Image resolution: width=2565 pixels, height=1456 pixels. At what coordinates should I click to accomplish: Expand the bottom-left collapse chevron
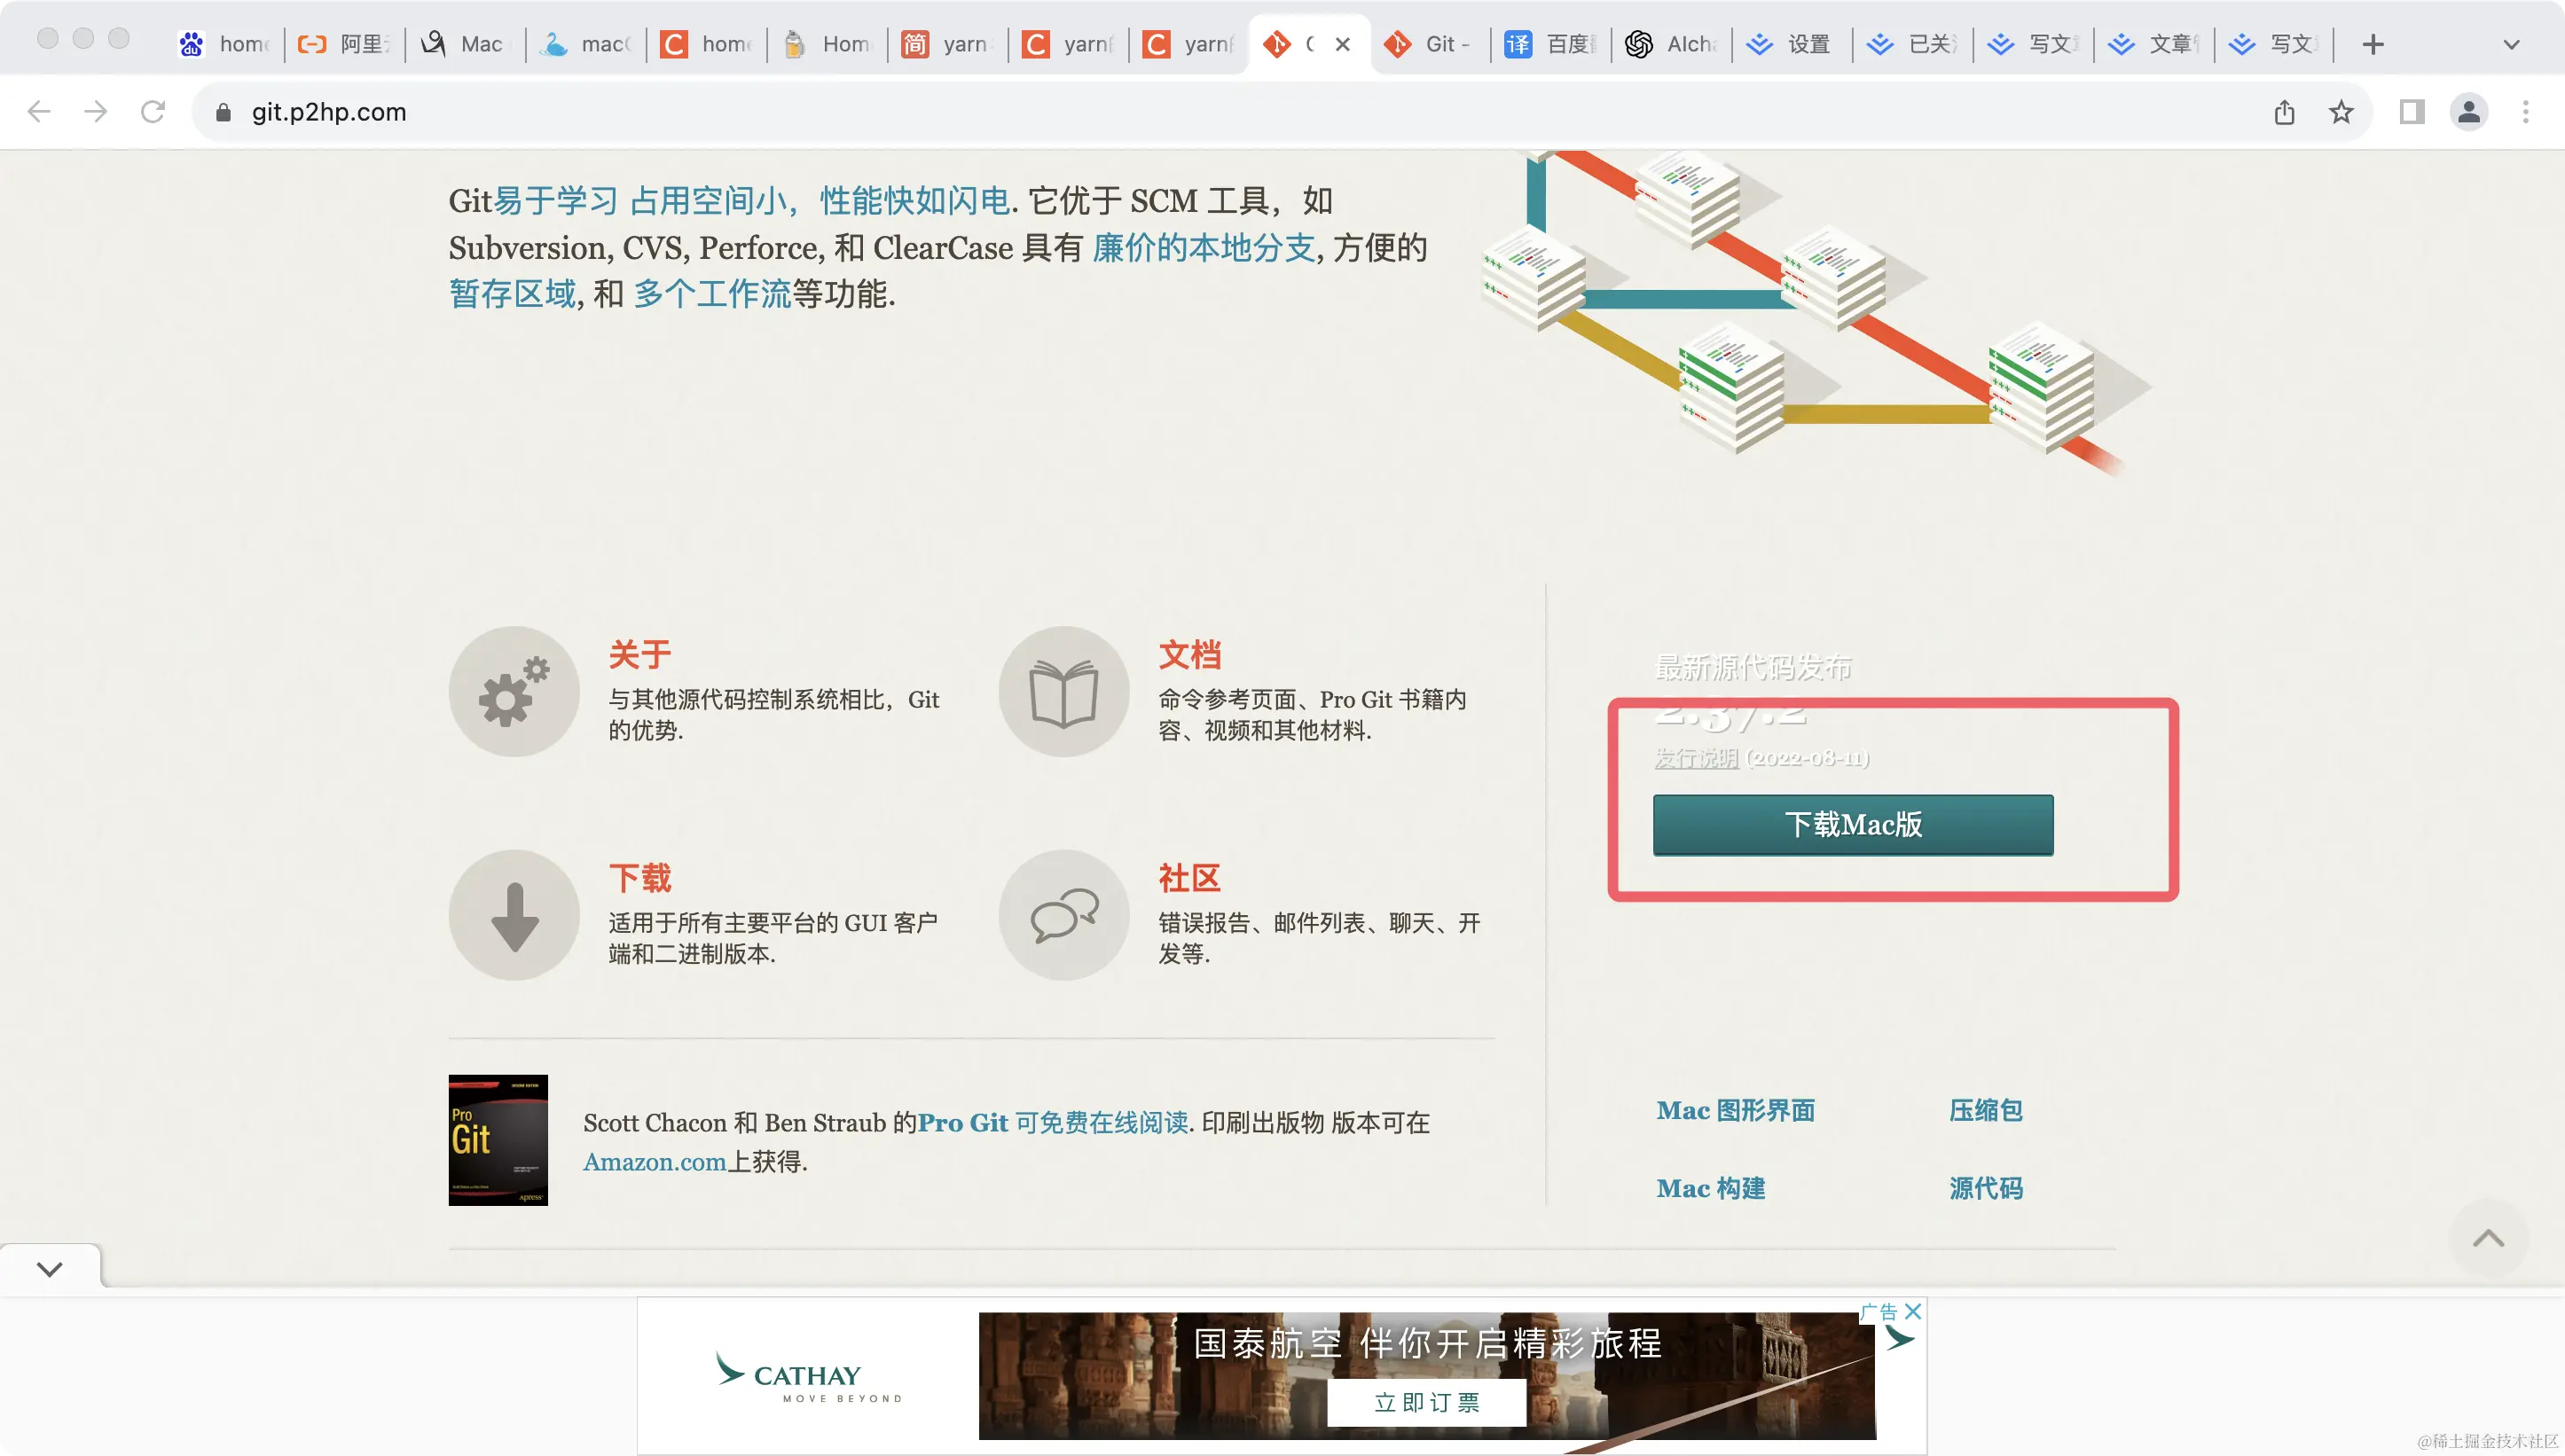click(x=50, y=1269)
